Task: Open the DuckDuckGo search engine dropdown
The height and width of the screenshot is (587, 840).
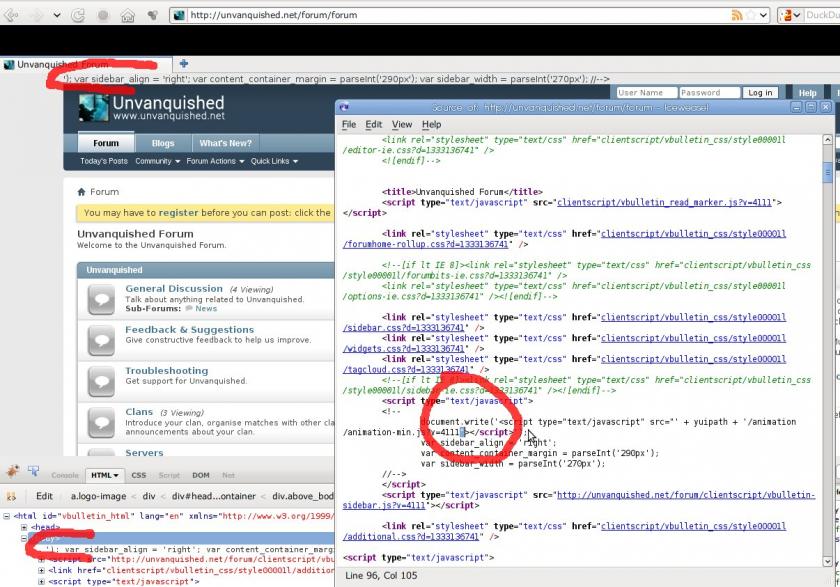Action: [x=796, y=15]
